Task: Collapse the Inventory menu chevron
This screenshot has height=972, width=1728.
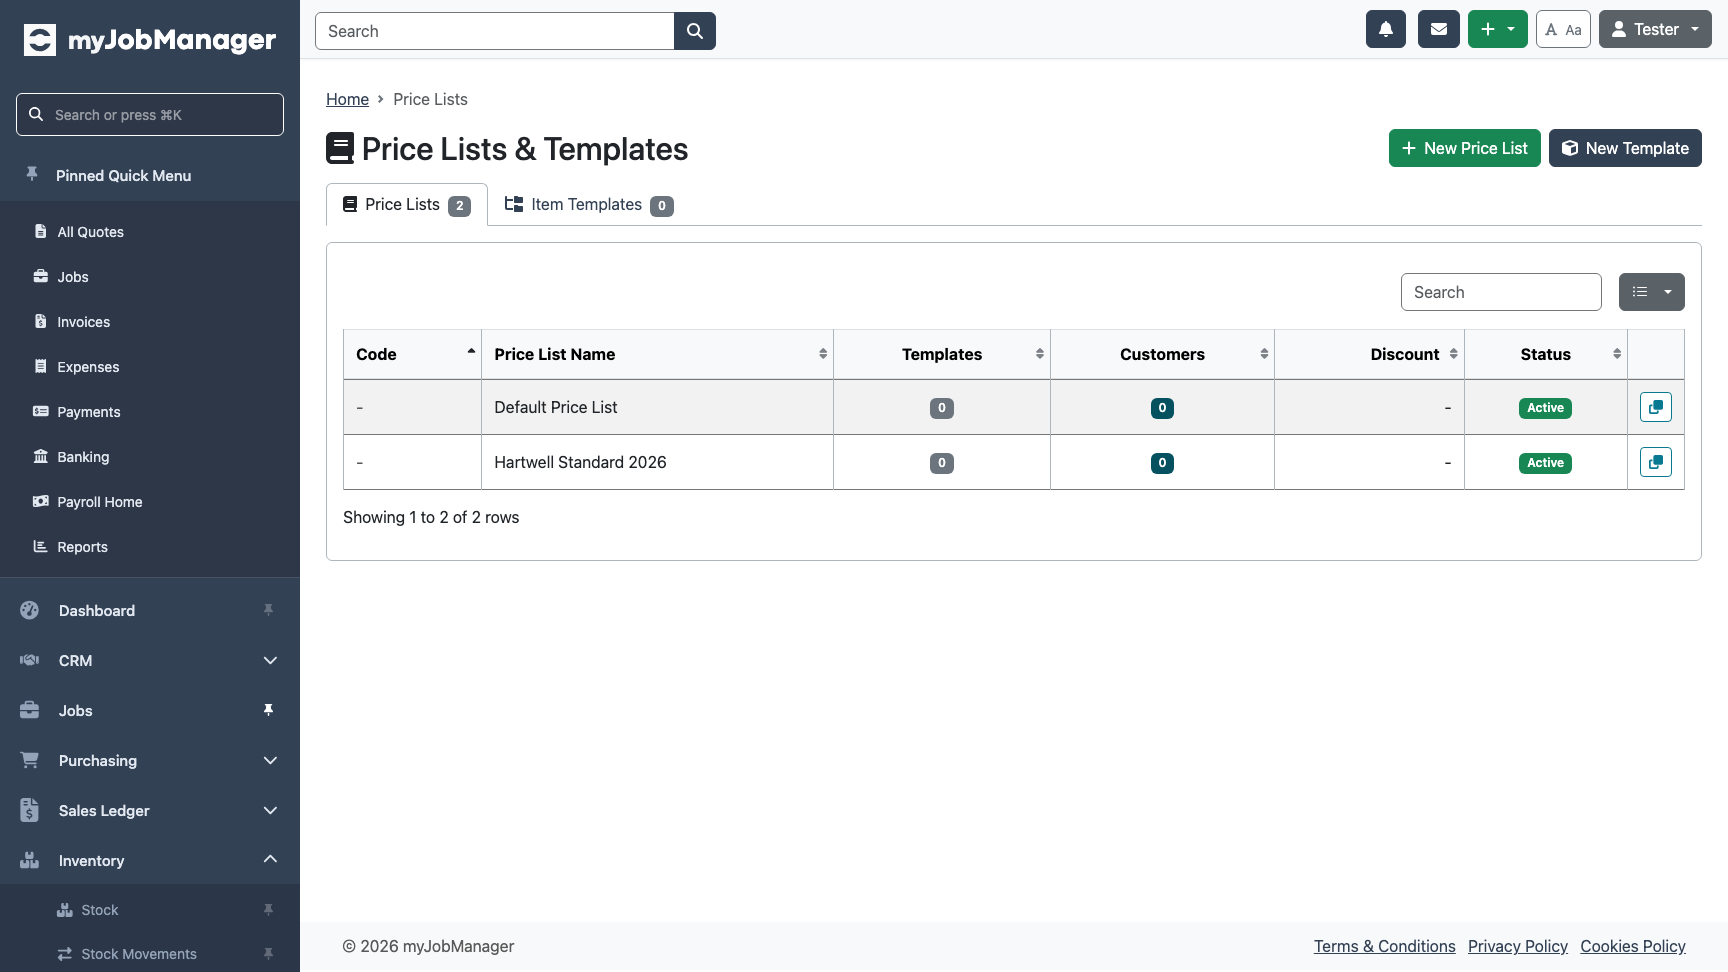Action: coord(270,859)
